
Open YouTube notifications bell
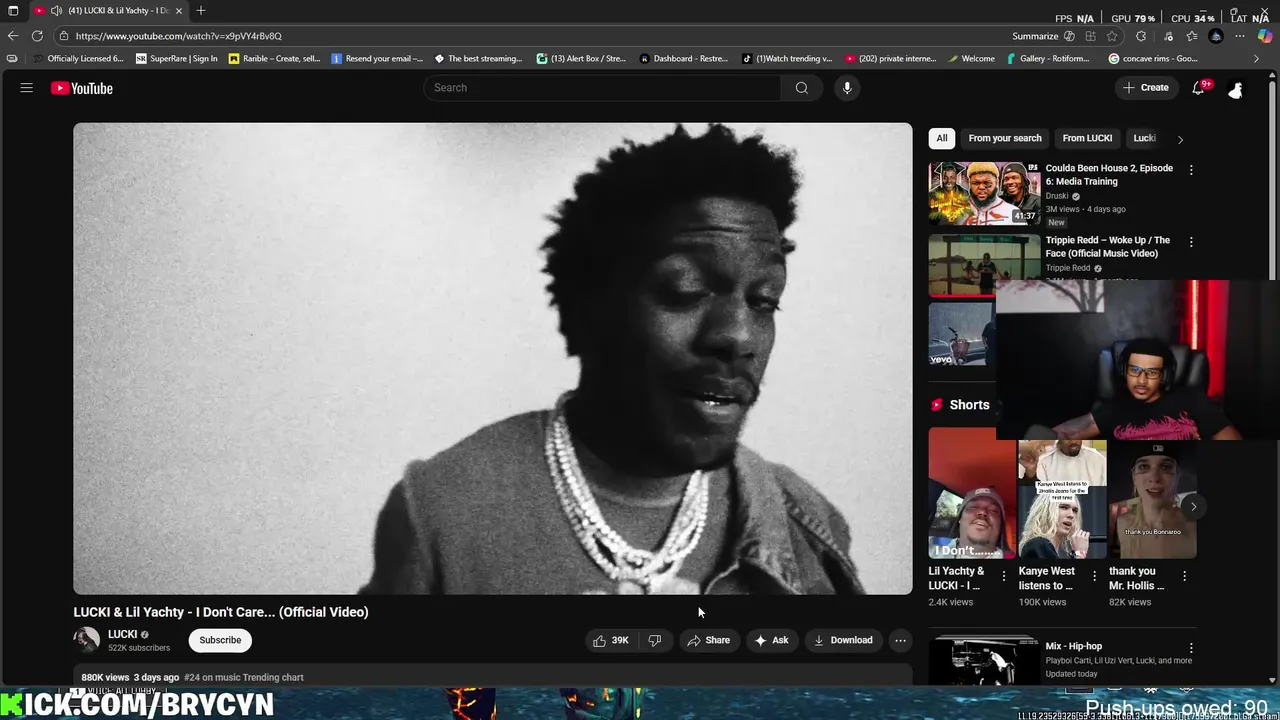[x=1199, y=88]
